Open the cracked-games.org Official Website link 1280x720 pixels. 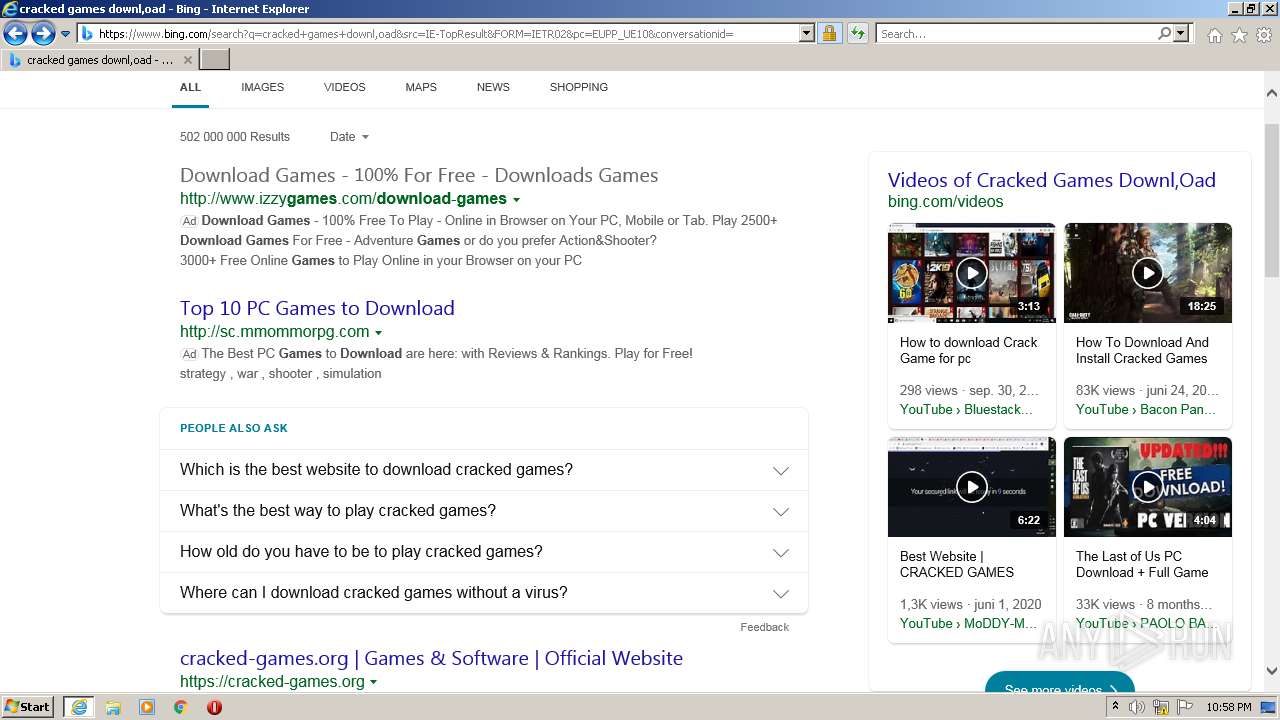point(431,658)
